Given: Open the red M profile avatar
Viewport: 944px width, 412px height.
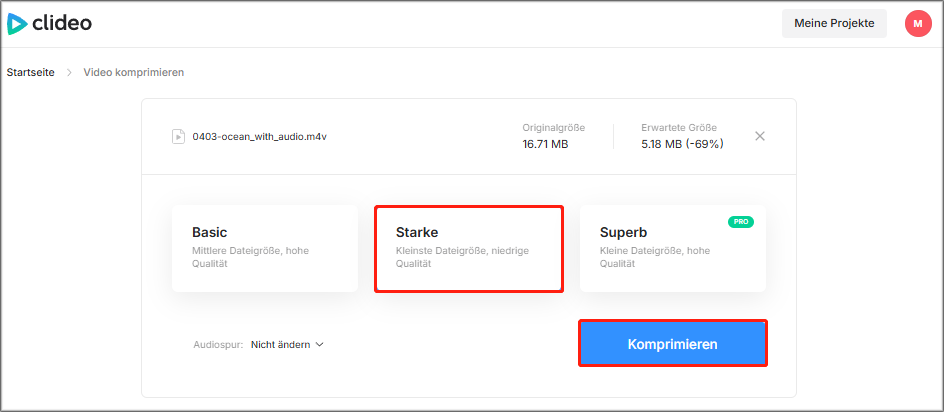Looking at the screenshot, I should (x=917, y=23).
